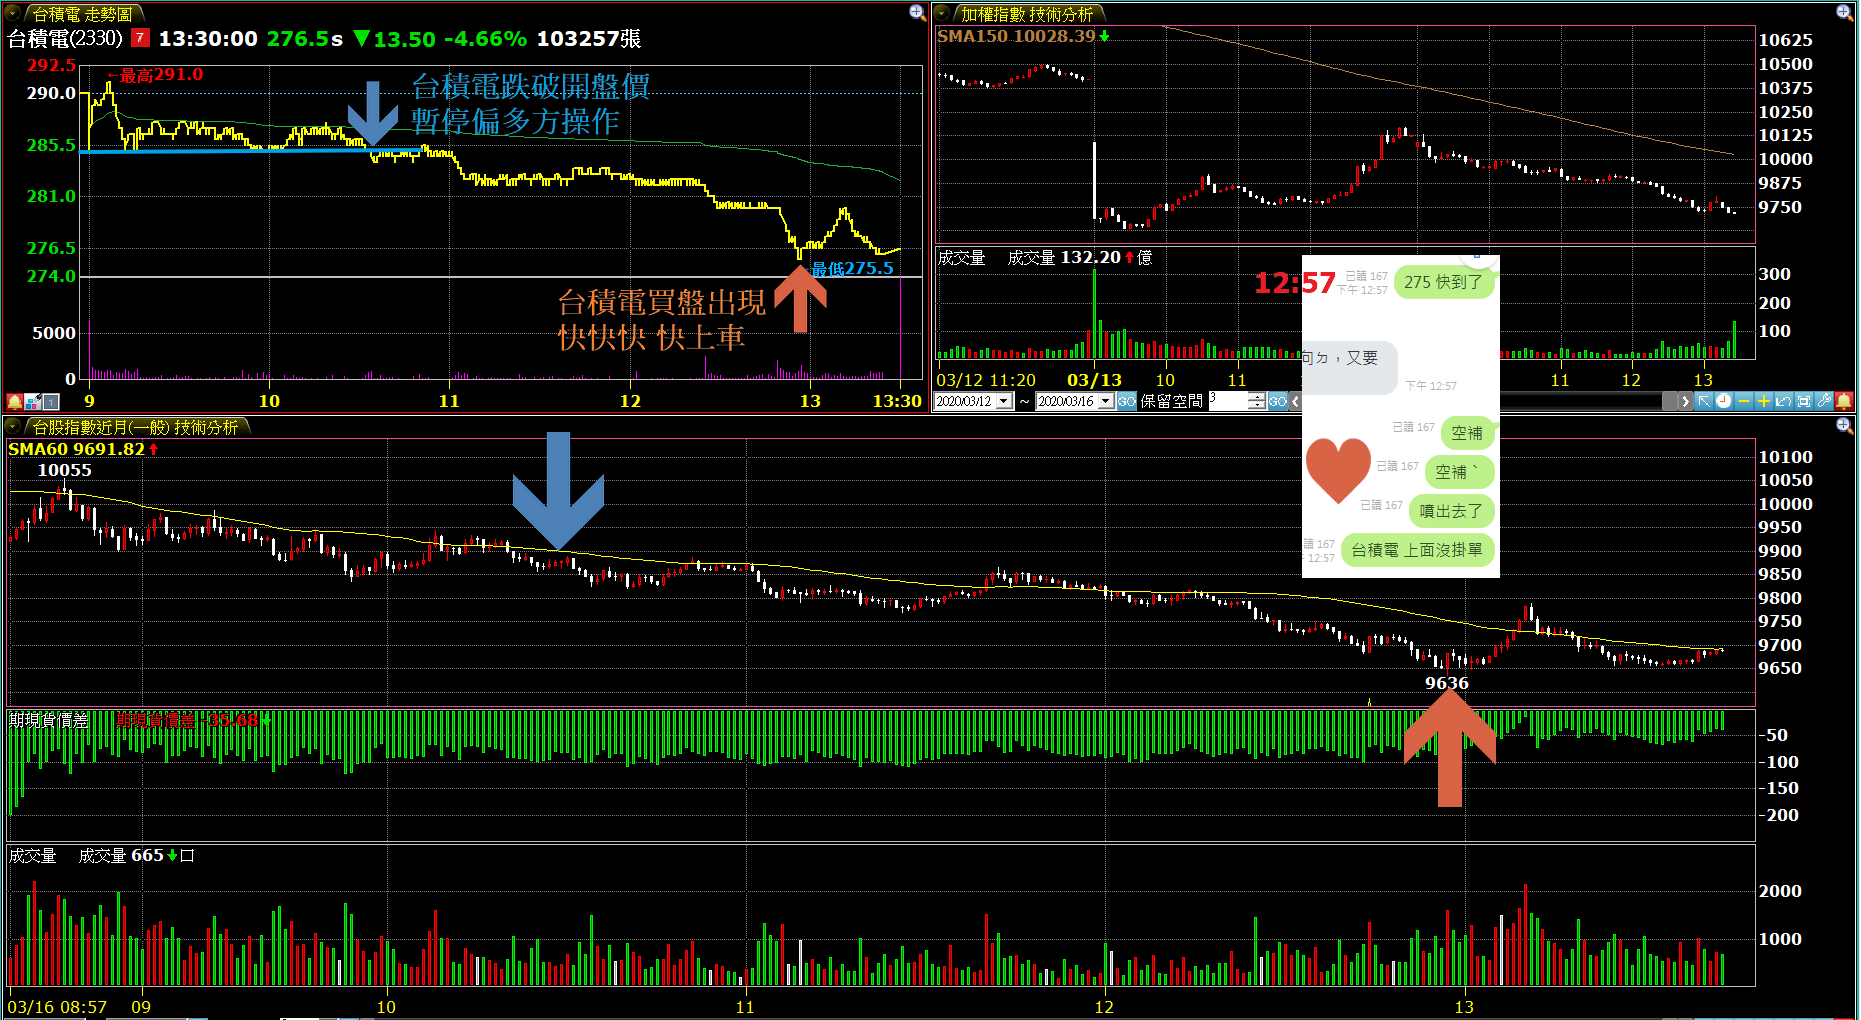Click the GO button after 保留空間

(1278, 401)
